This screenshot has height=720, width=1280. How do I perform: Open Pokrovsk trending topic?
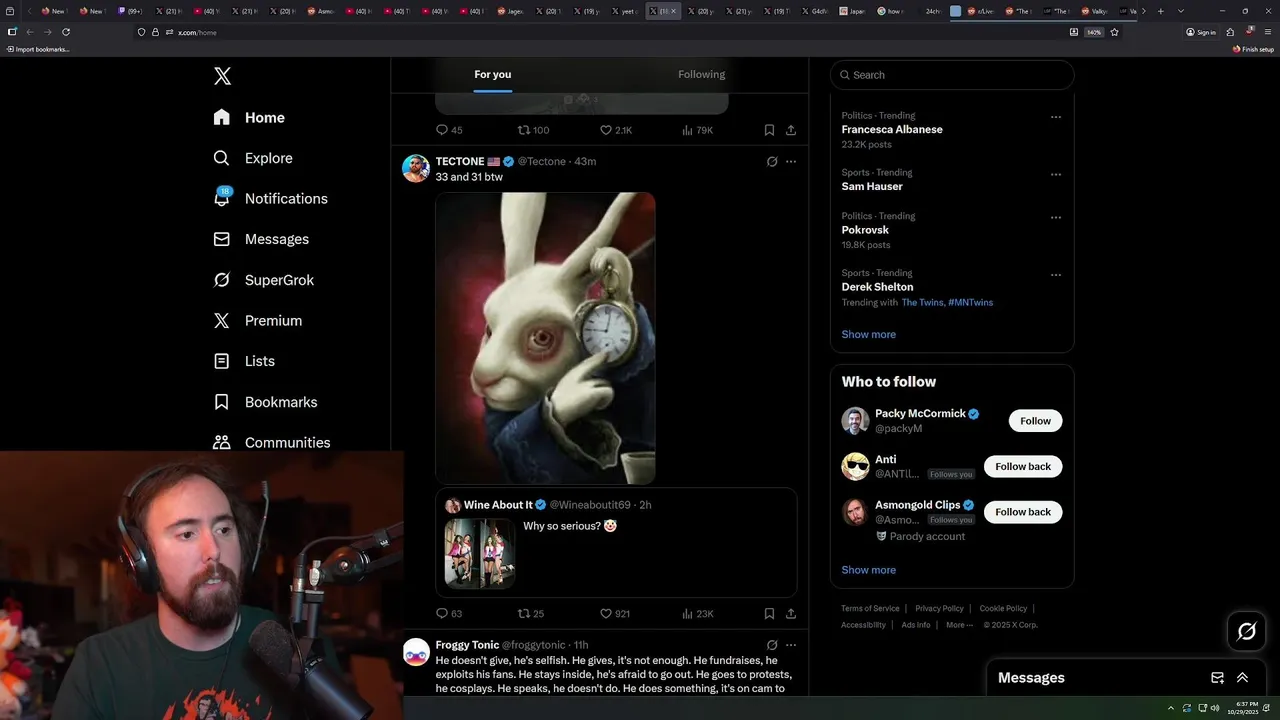click(865, 230)
